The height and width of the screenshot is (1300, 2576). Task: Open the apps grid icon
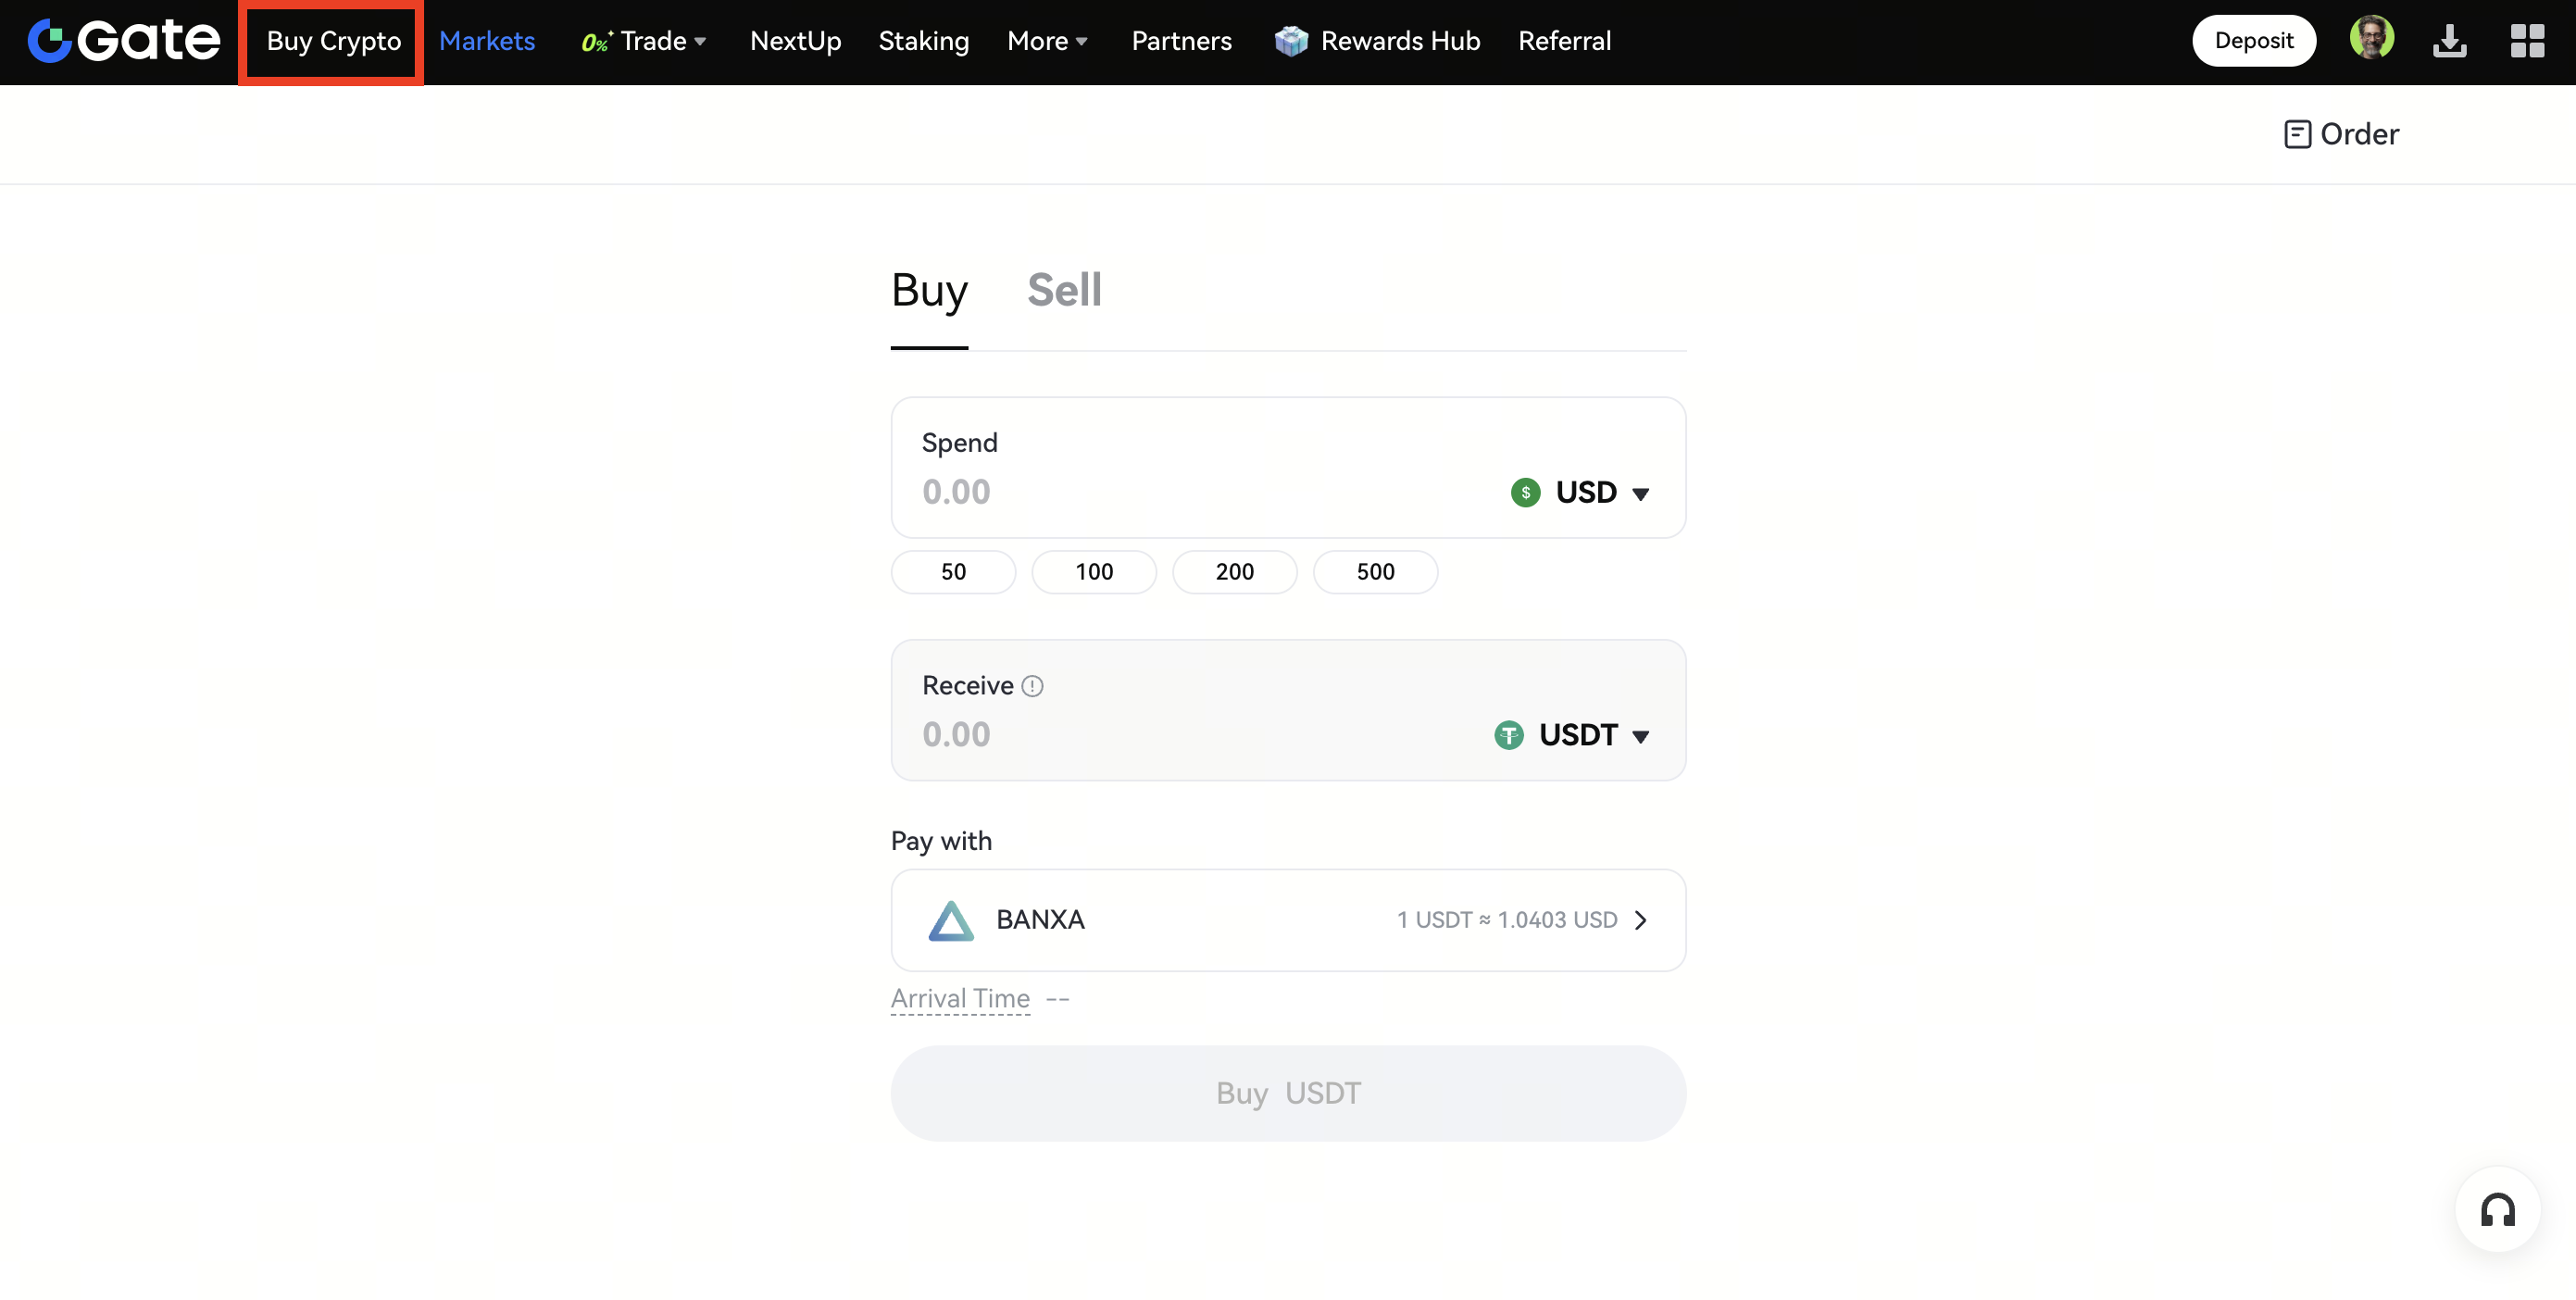click(2527, 41)
